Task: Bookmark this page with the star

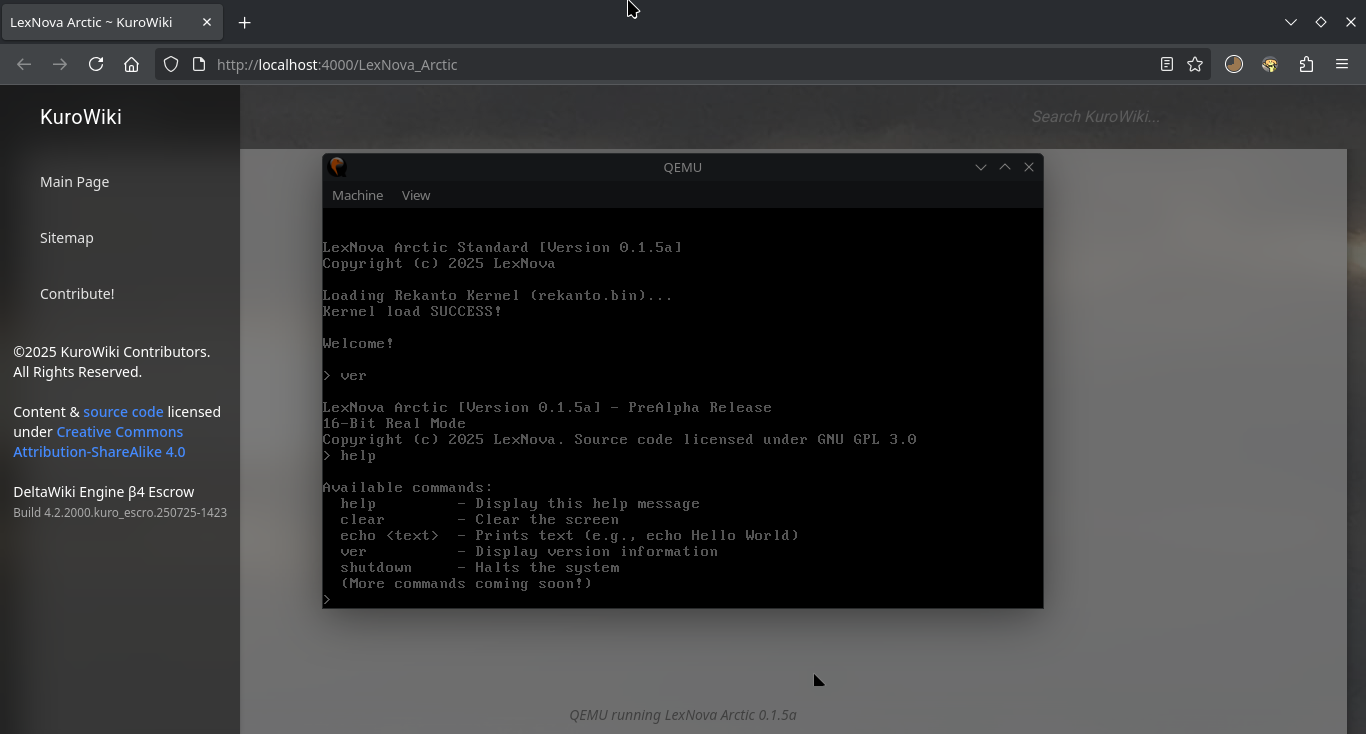Action: pos(1195,64)
